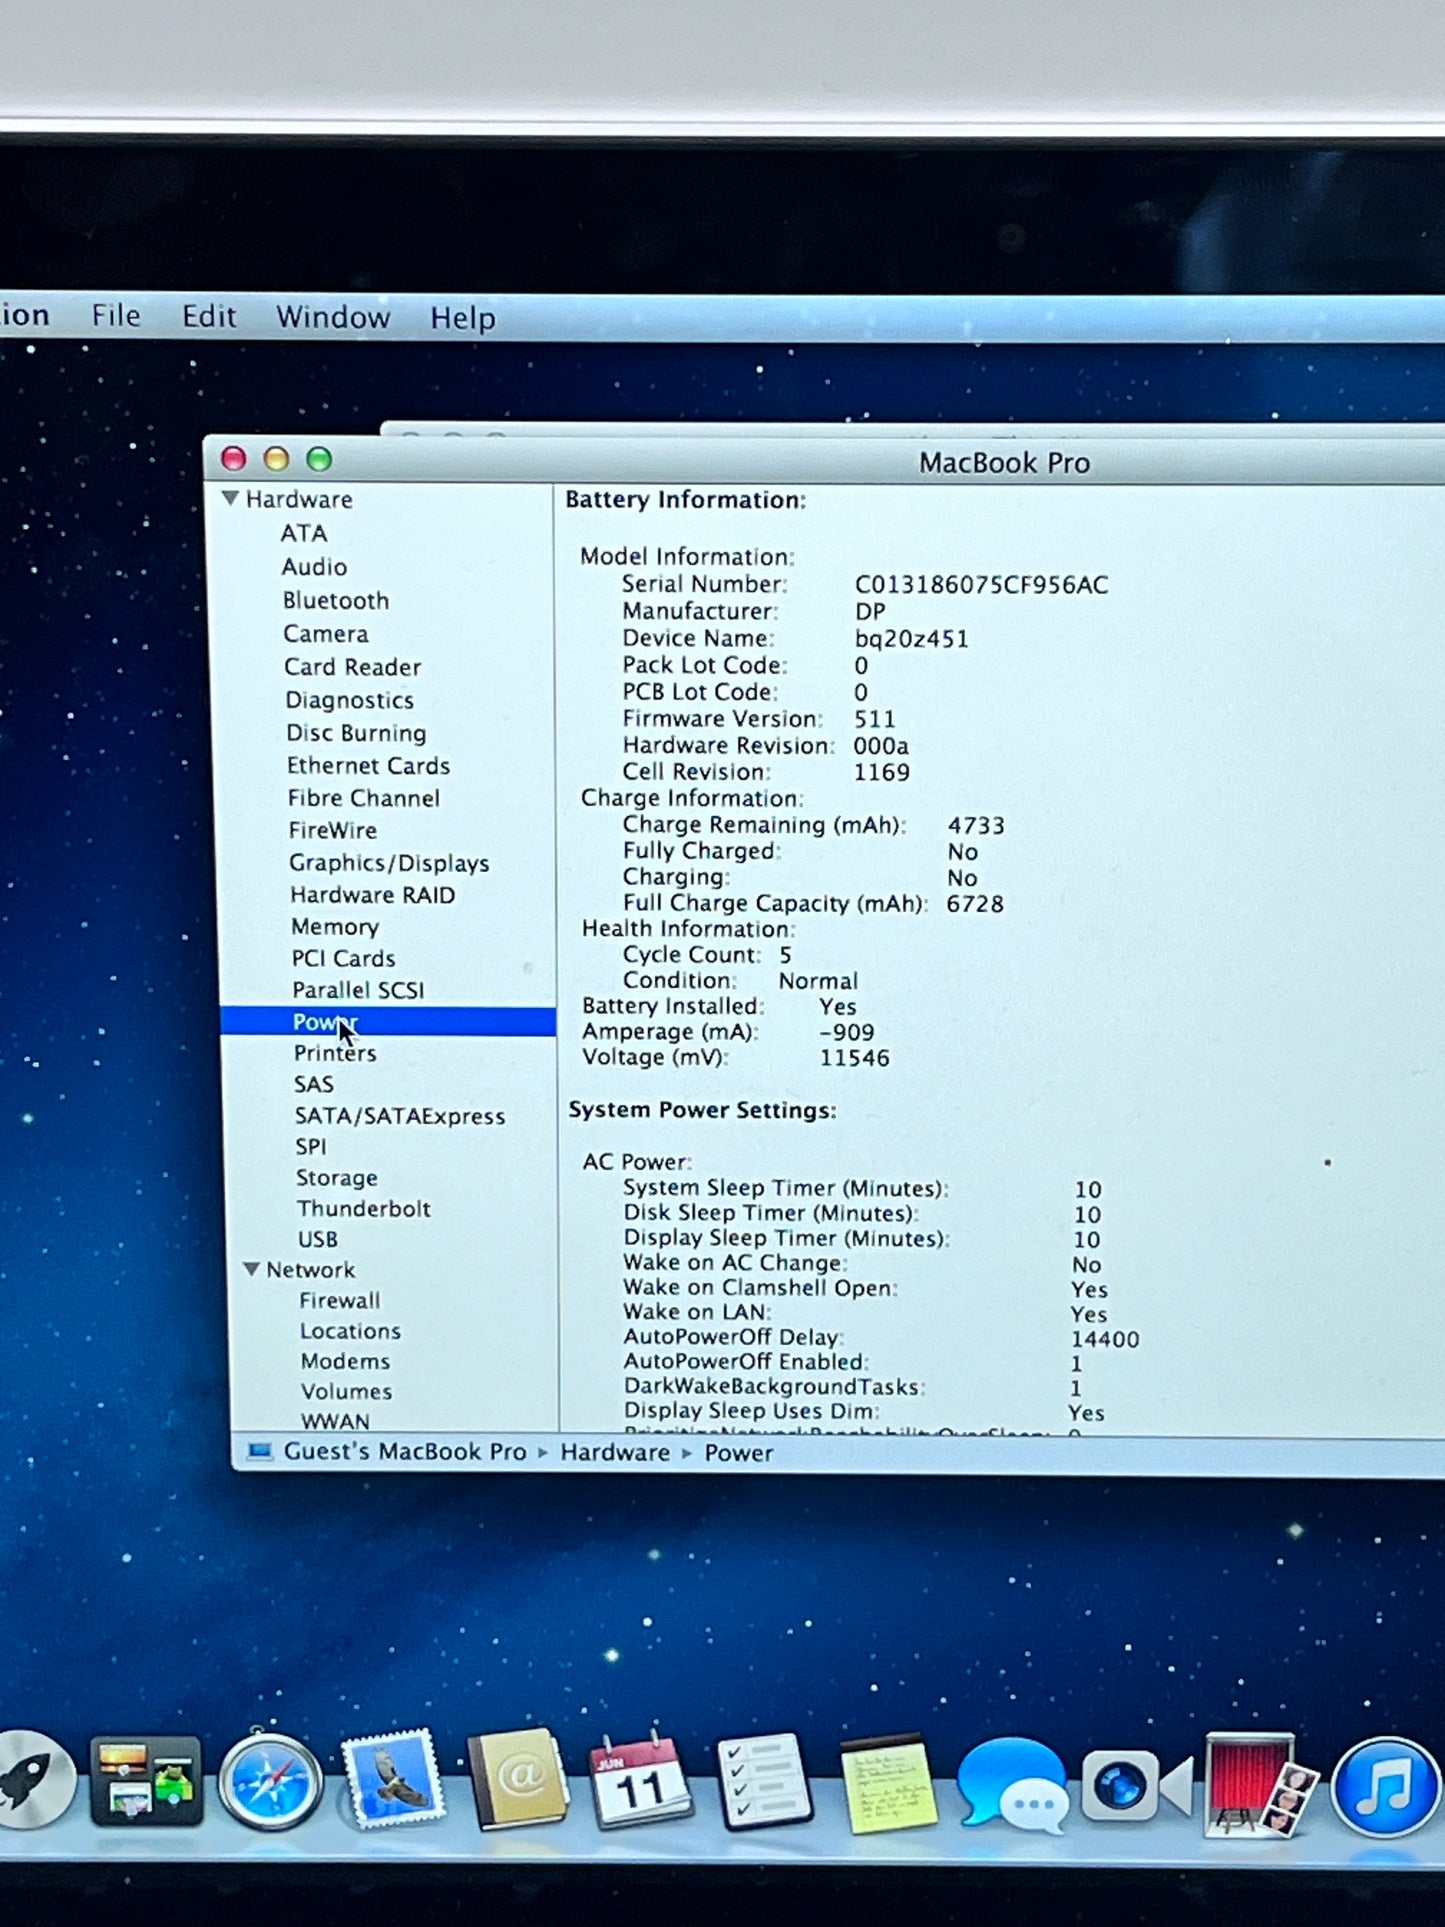Click Hardware segment in the bottom path bar
Image resolution: width=1445 pixels, height=1927 pixels.
pos(615,1452)
